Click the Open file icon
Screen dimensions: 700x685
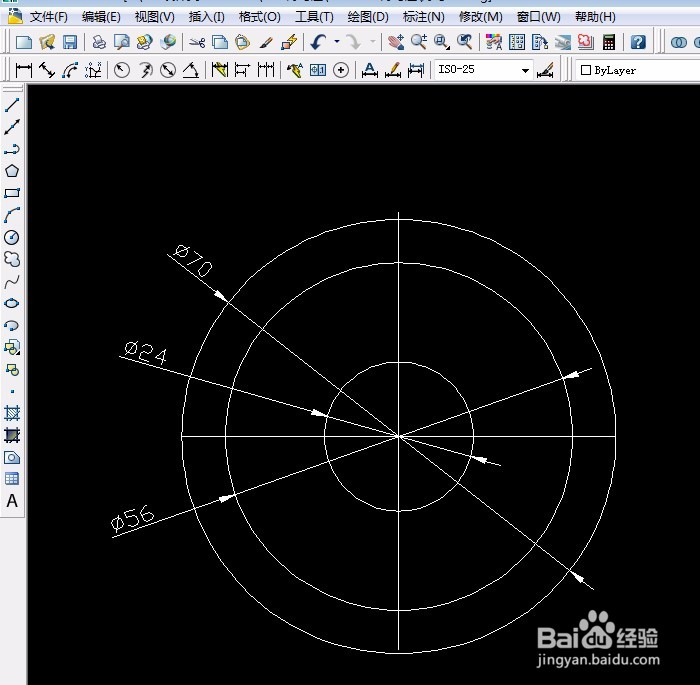47,42
